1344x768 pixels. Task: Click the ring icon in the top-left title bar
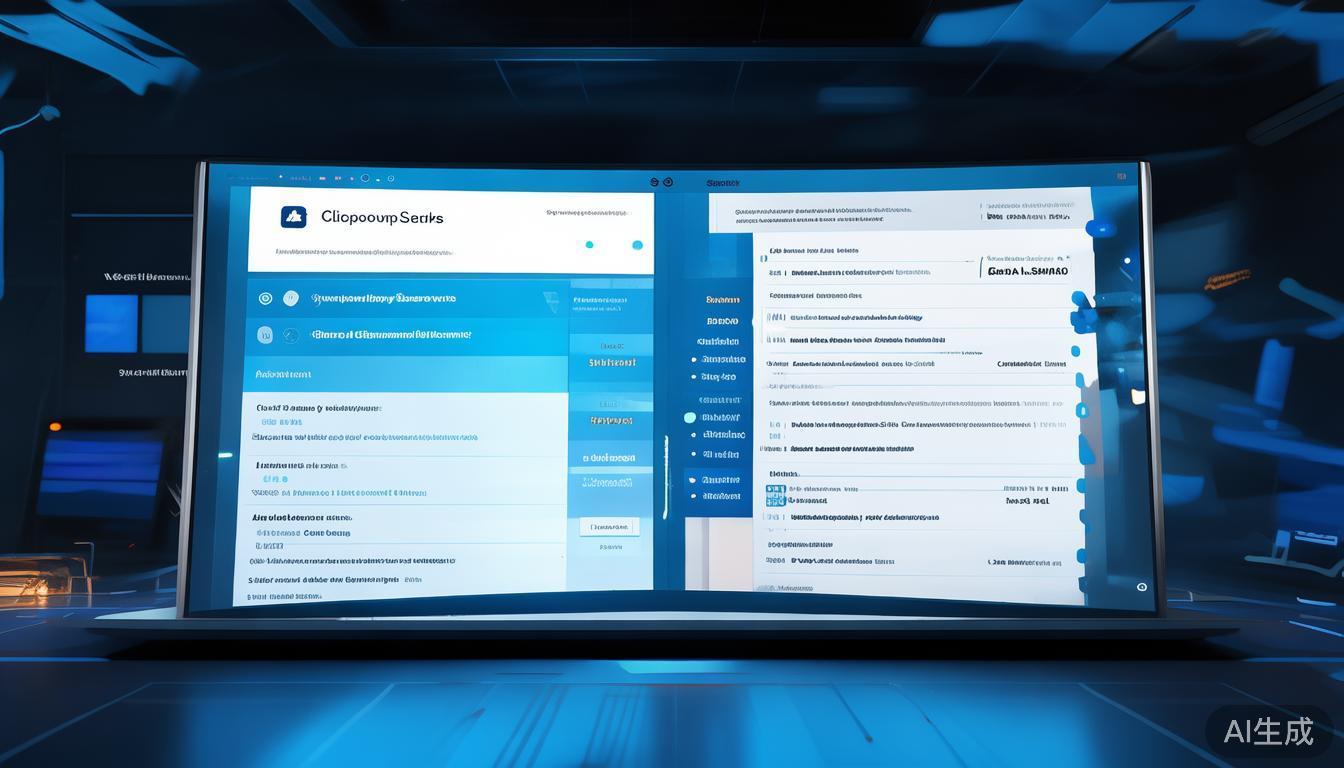[x=364, y=178]
